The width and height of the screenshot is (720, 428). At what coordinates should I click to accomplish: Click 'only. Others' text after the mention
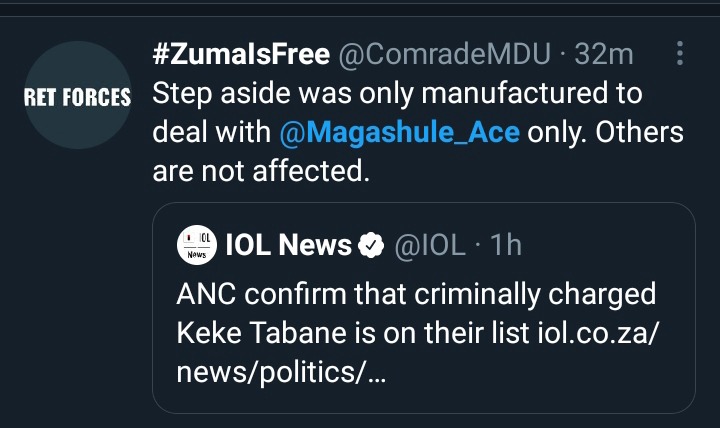pyautogui.click(x=606, y=132)
